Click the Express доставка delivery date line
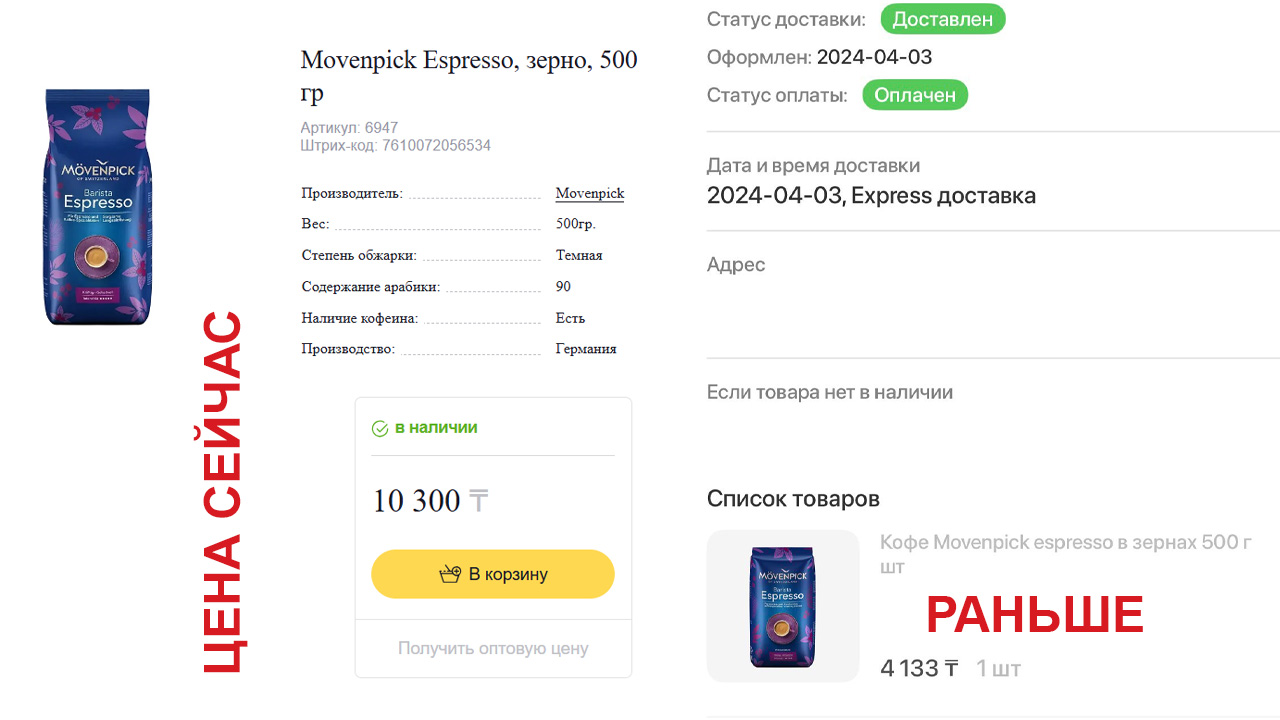Screen dimensions: 1280x720 pos(871,196)
